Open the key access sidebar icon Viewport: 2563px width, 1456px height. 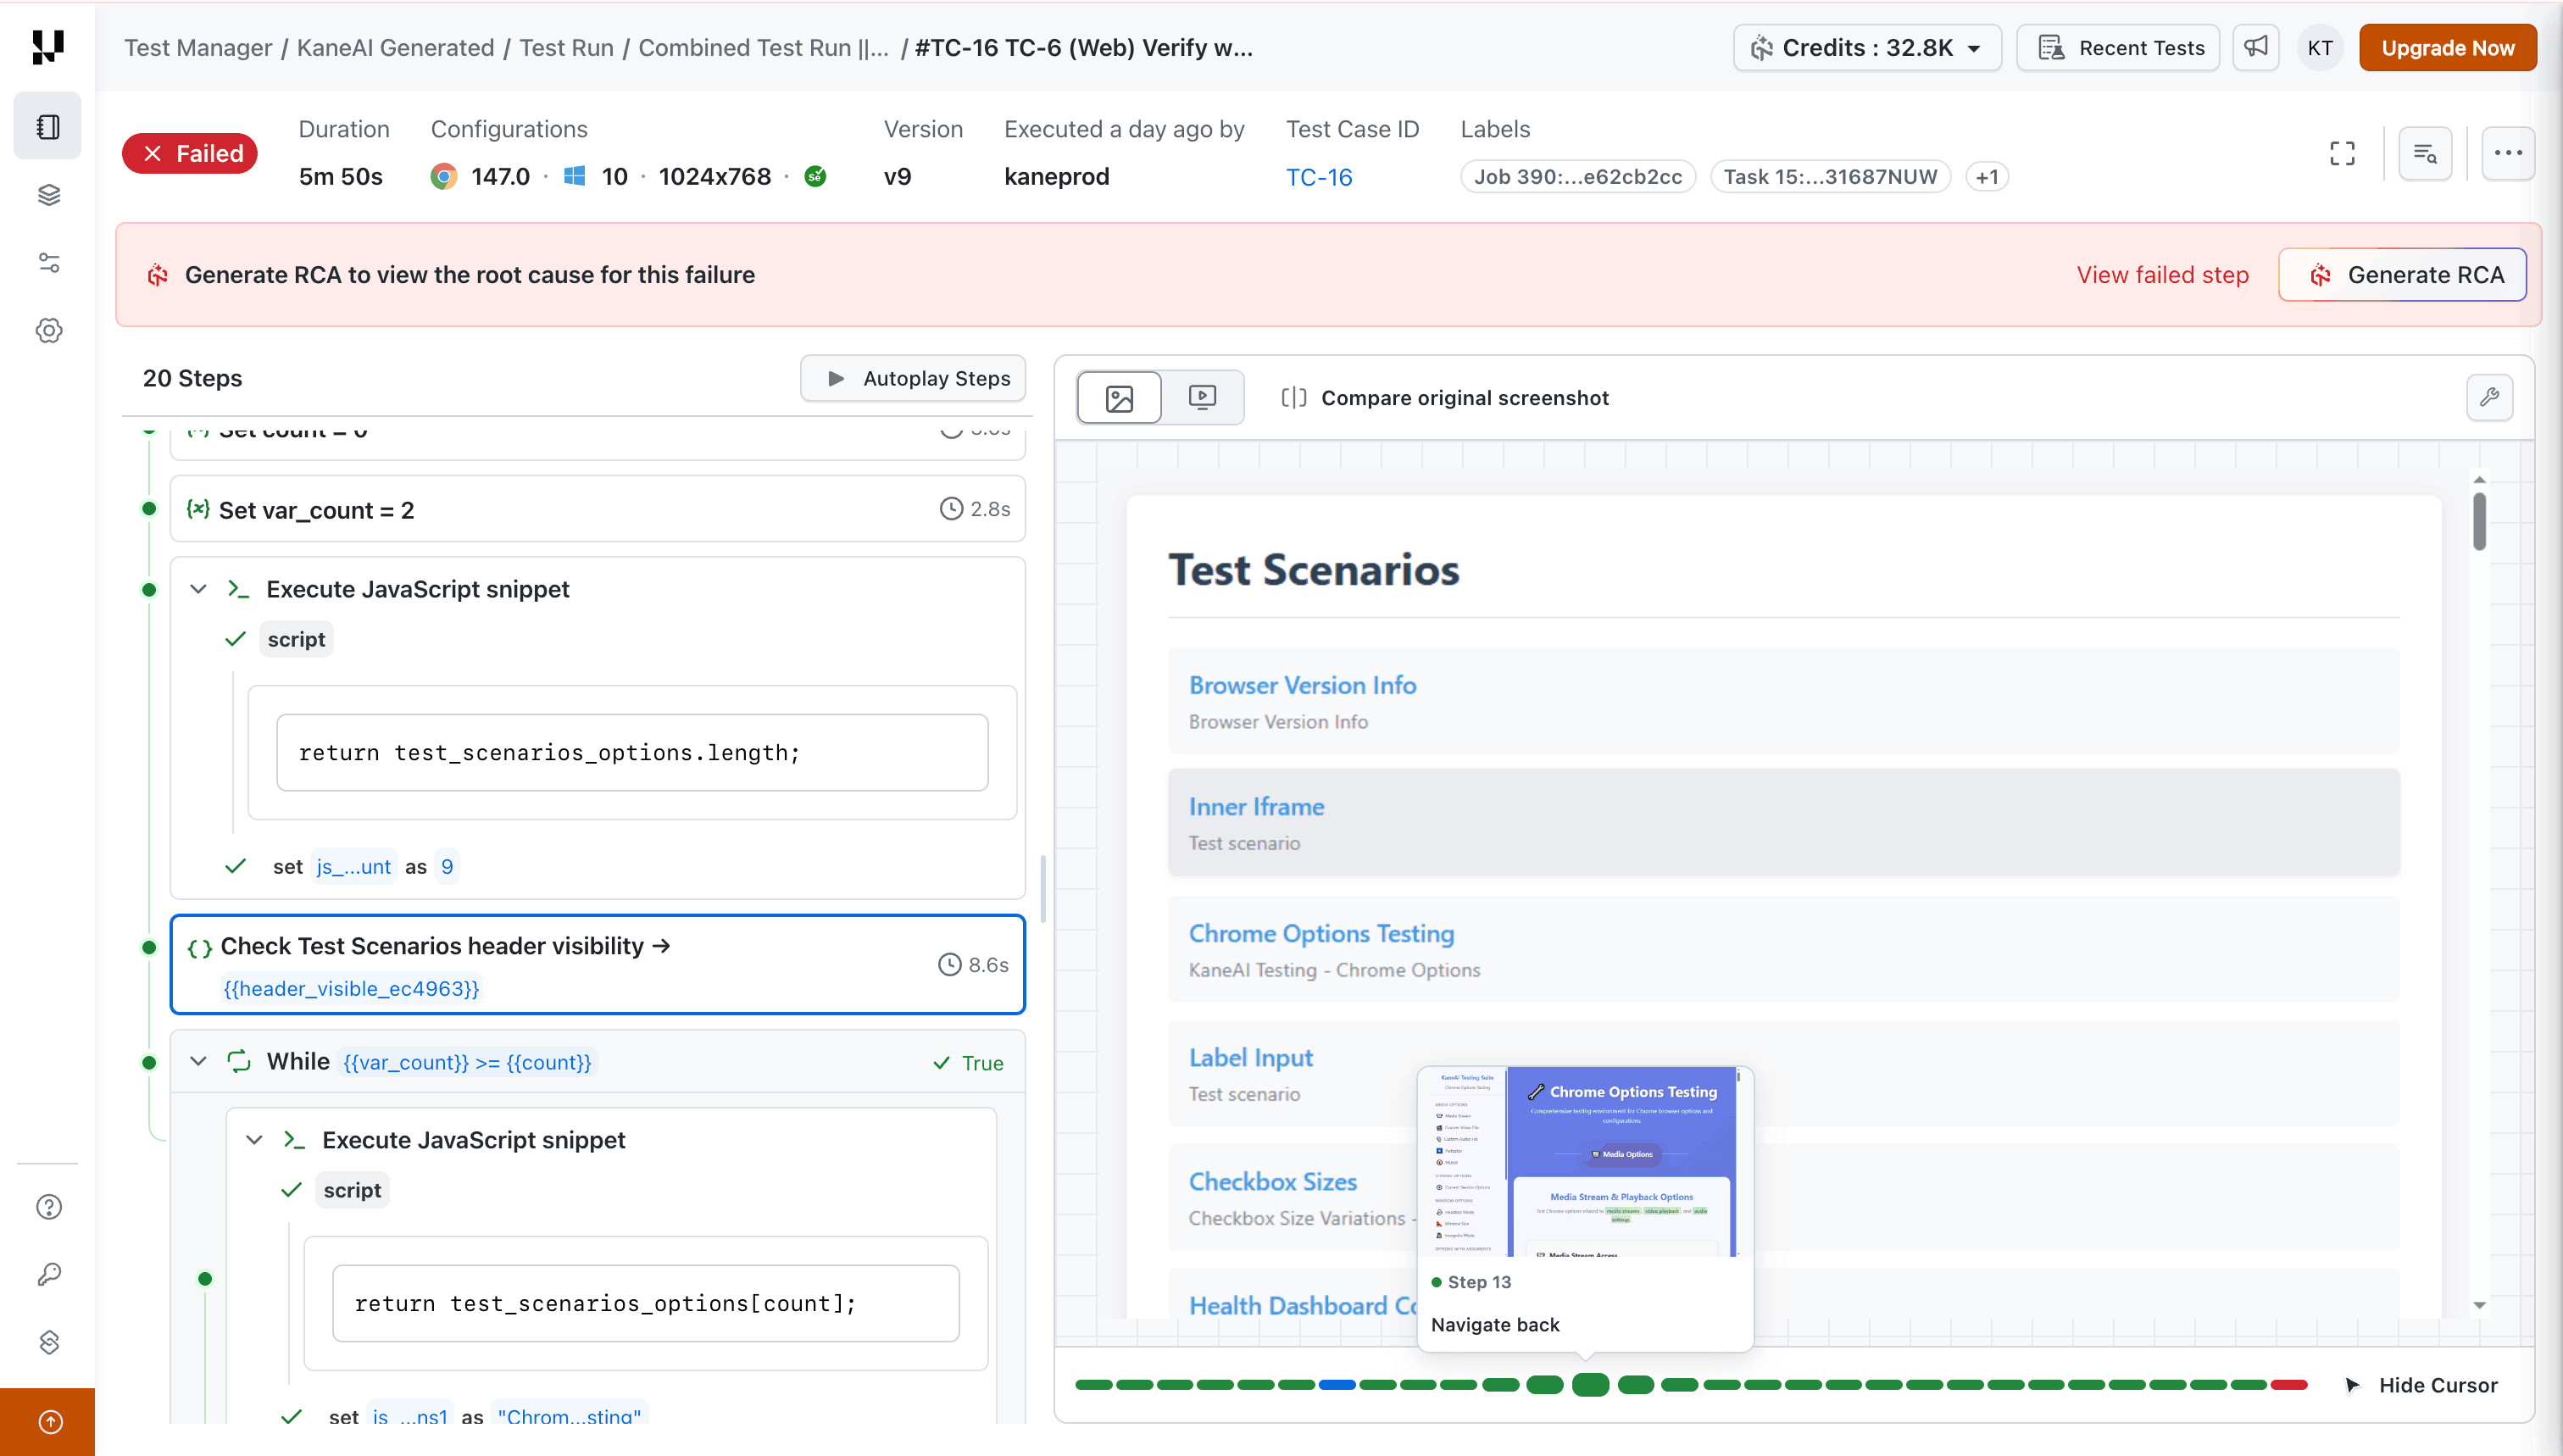click(x=48, y=1274)
